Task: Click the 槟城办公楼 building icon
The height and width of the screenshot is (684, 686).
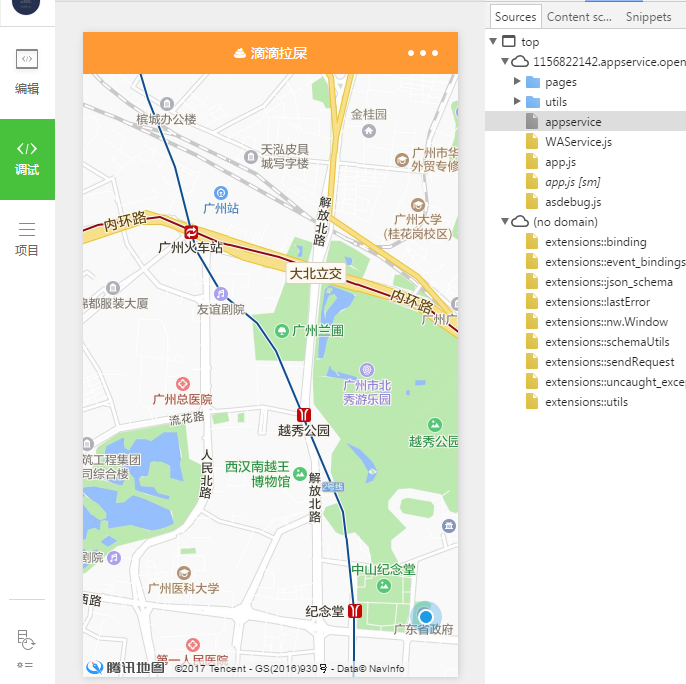Action: coord(167,104)
